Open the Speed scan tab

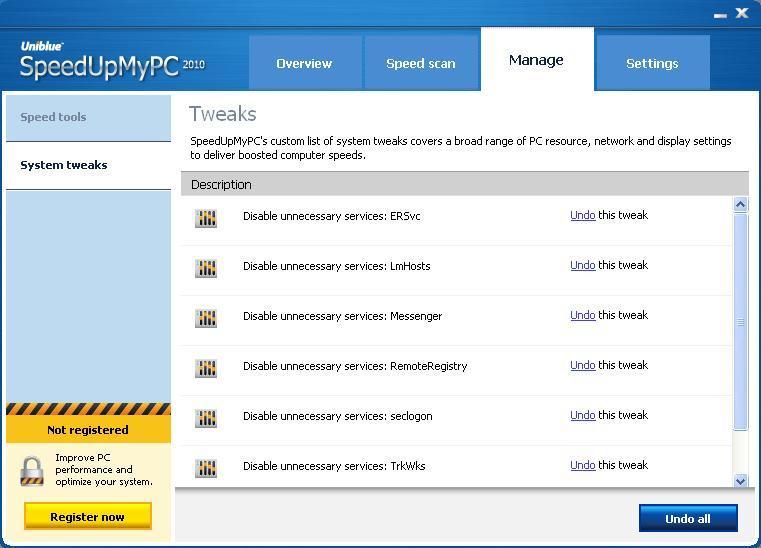click(420, 63)
